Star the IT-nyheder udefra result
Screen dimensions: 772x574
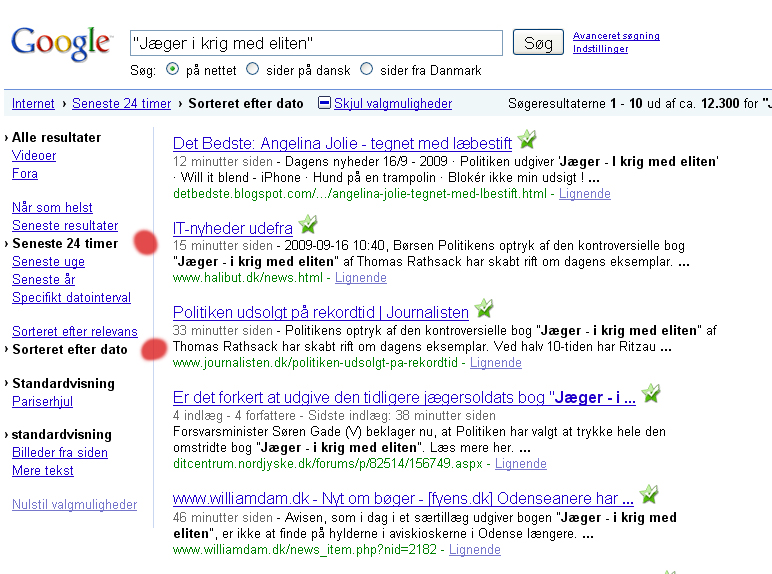[308, 224]
